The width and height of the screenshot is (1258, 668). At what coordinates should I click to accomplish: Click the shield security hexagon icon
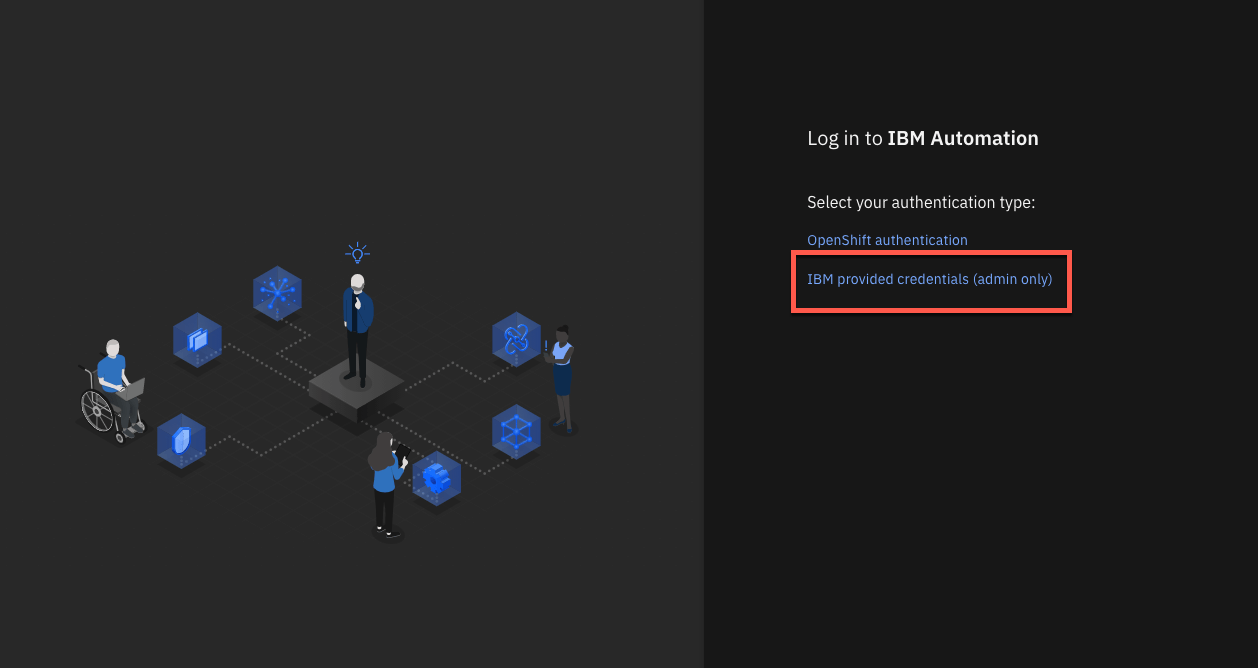(x=182, y=440)
